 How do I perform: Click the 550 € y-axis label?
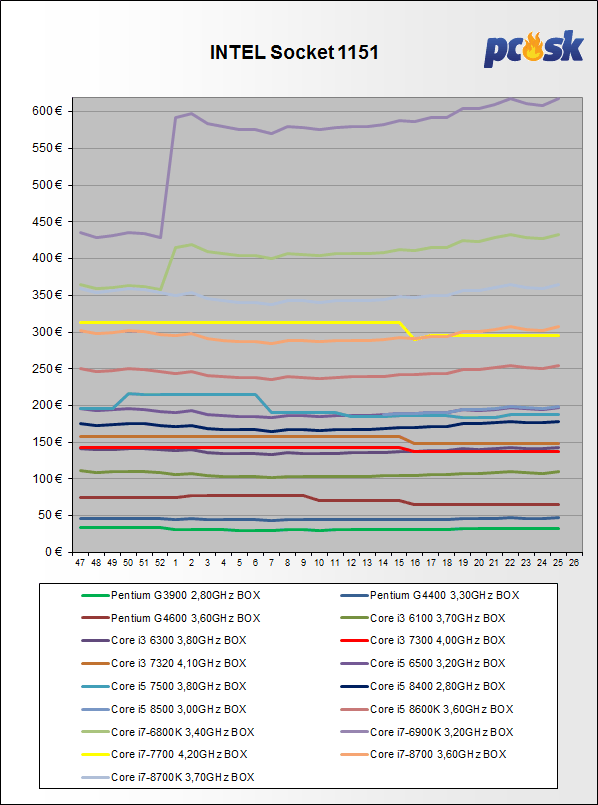[47, 148]
